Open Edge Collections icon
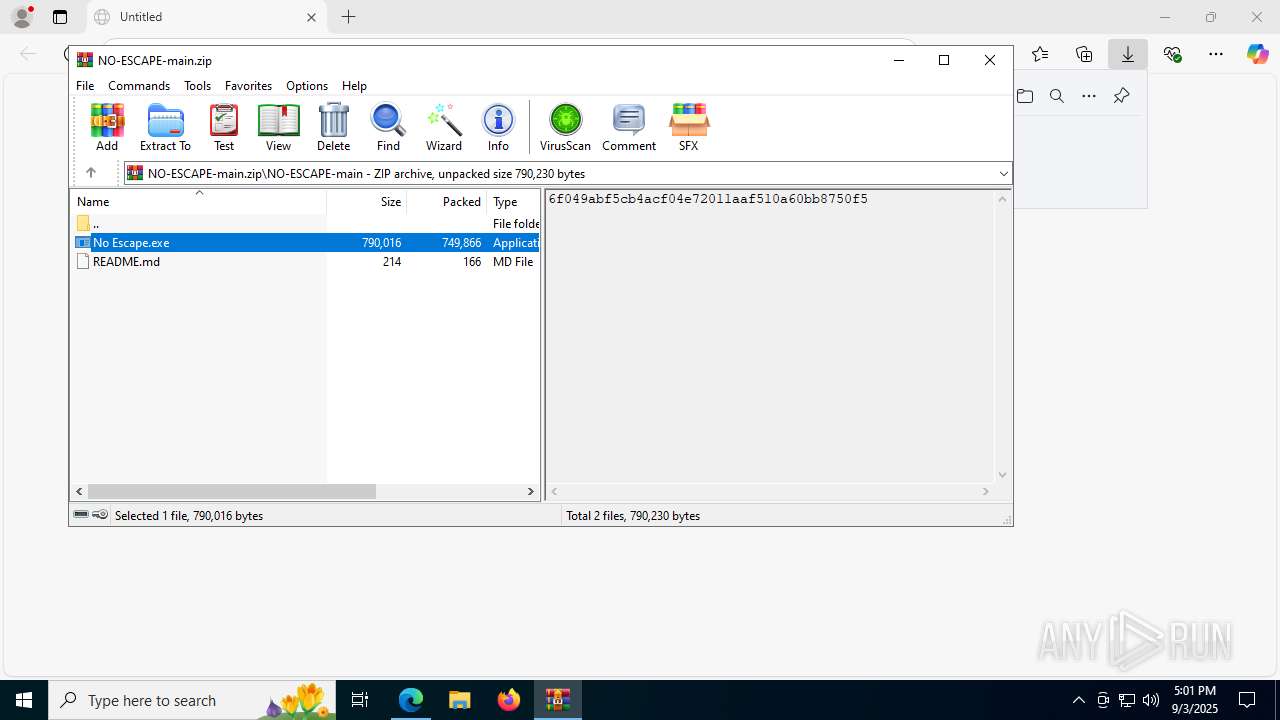Screen dimensions: 1280x720 click(1084, 54)
